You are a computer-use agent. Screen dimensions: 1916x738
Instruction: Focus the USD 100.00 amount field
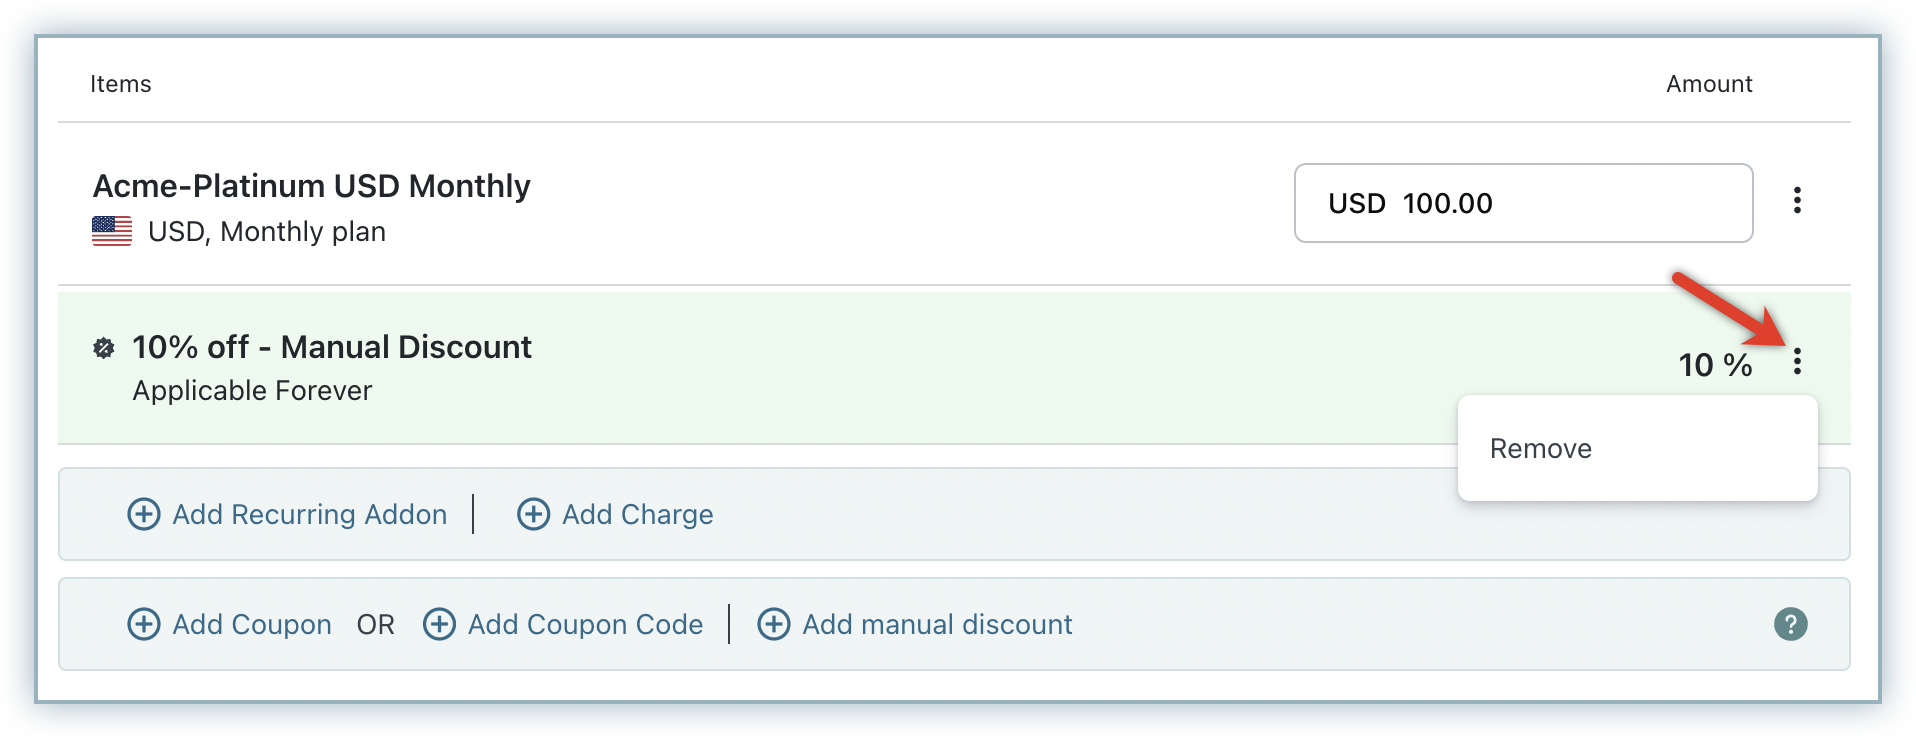[x=1522, y=203]
